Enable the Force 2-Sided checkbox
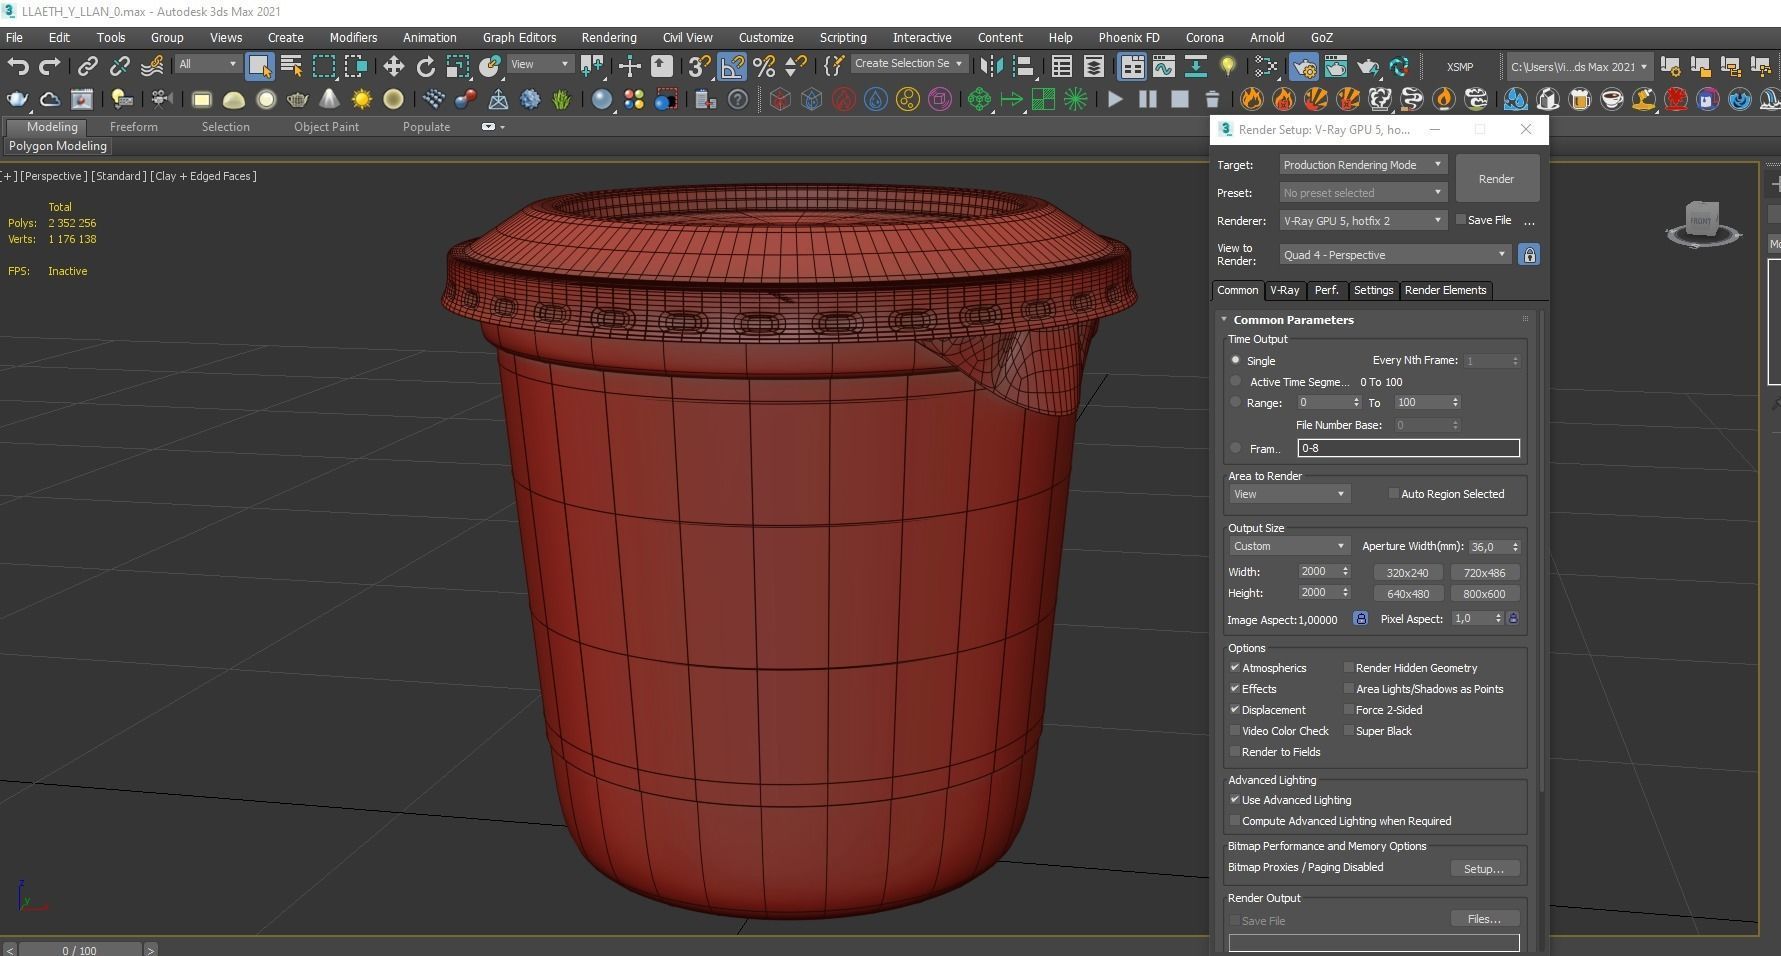Image resolution: width=1781 pixels, height=956 pixels. point(1349,709)
